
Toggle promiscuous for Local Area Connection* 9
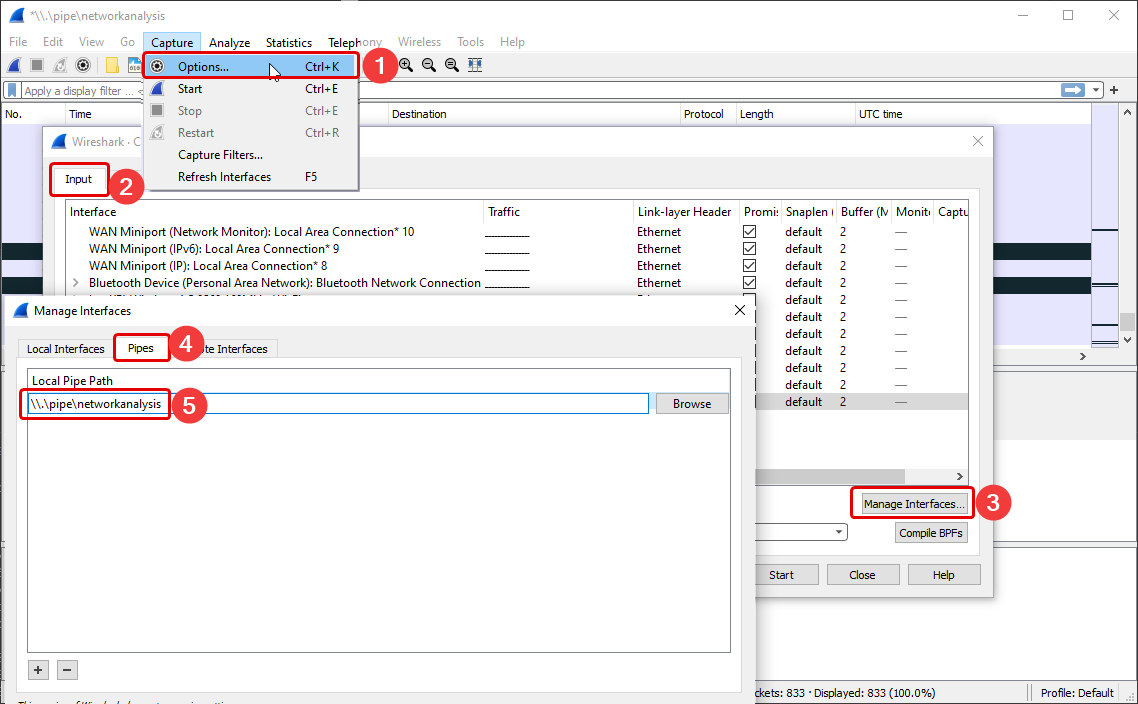pyautogui.click(x=750, y=248)
